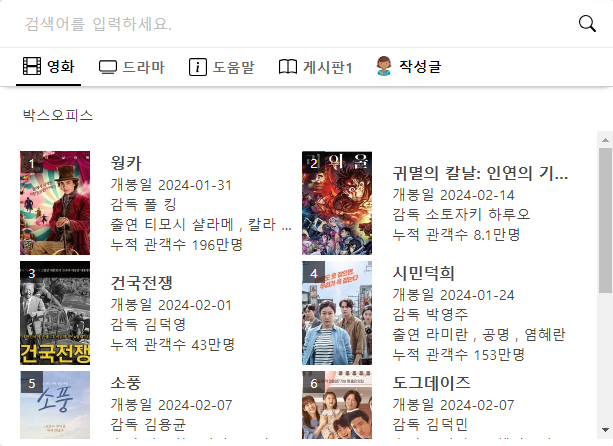Viewport: 613px width, 446px height.
Task: Click the info icon beside 도움말
Action: point(198,67)
